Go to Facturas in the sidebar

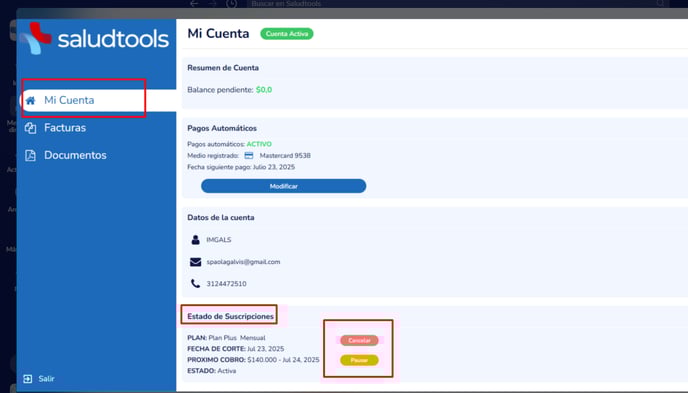tap(65, 128)
